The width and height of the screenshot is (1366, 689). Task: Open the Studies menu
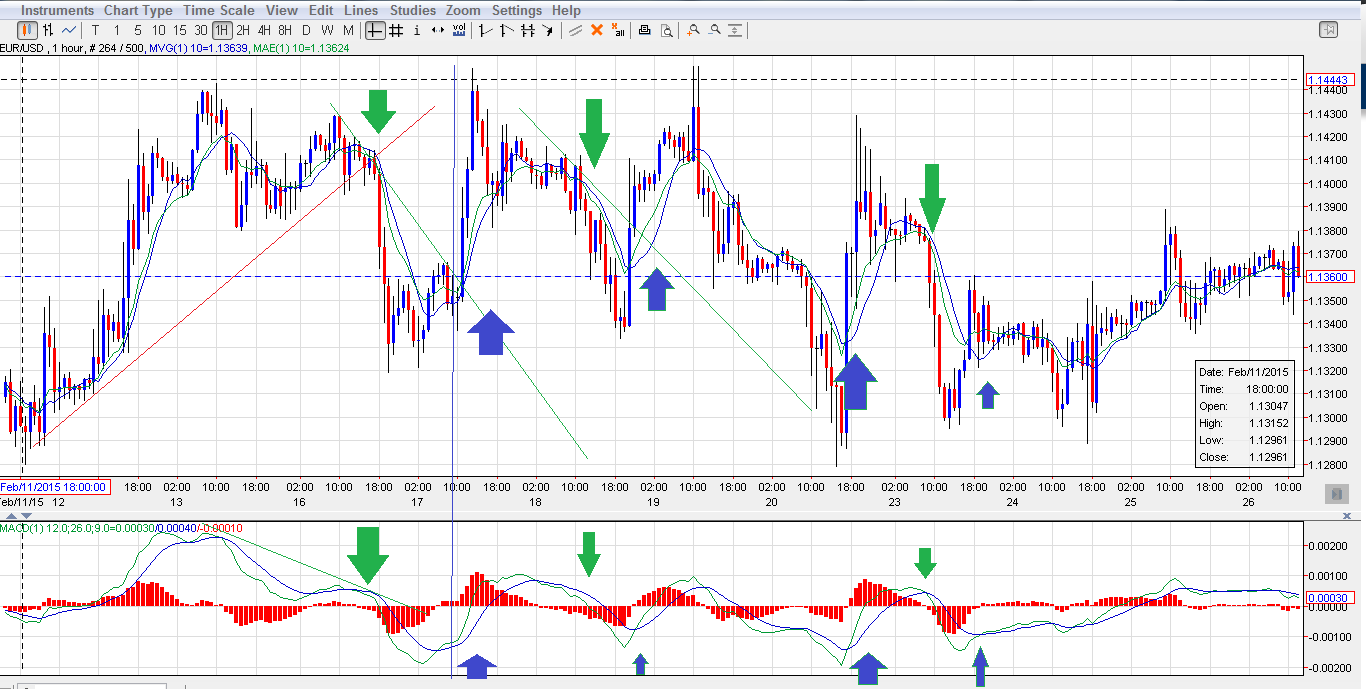(413, 10)
